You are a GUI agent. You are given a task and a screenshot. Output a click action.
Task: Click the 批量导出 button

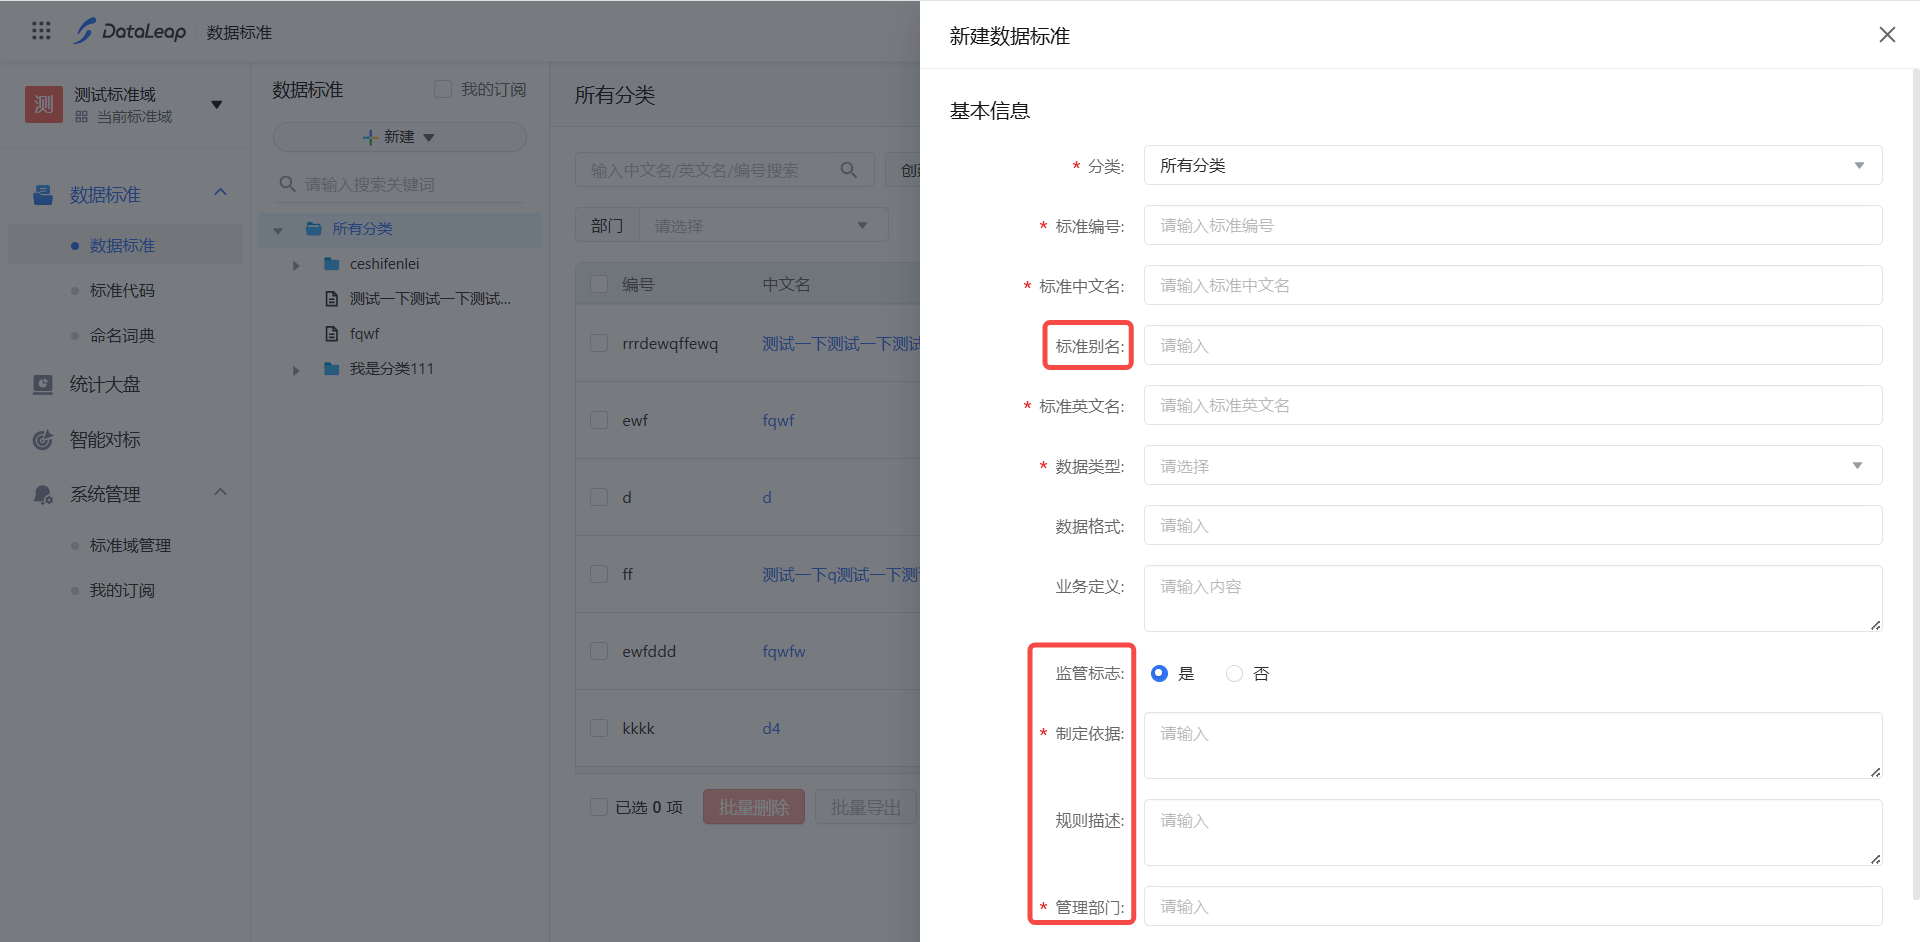[x=866, y=807]
